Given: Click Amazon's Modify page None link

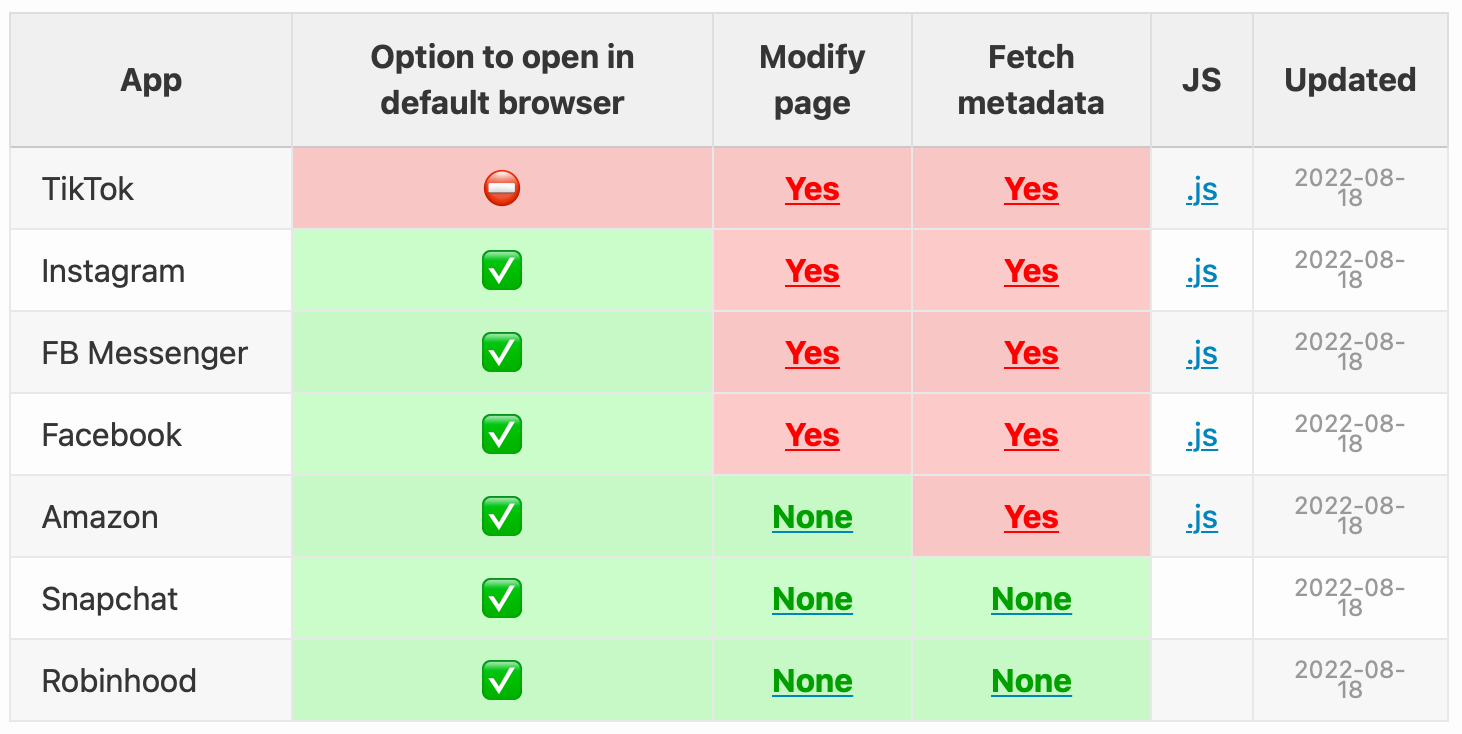Looking at the screenshot, I should coord(812,517).
